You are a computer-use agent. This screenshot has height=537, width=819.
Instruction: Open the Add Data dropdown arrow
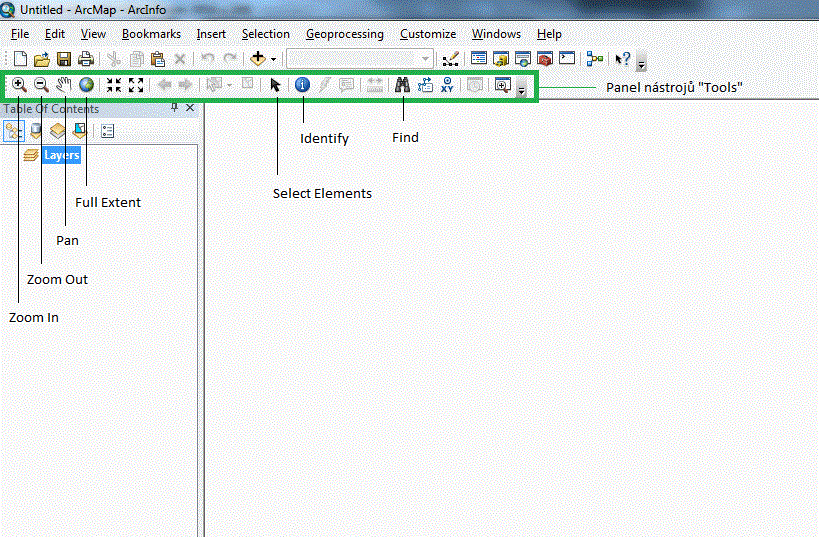pyautogui.click(x=273, y=59)
